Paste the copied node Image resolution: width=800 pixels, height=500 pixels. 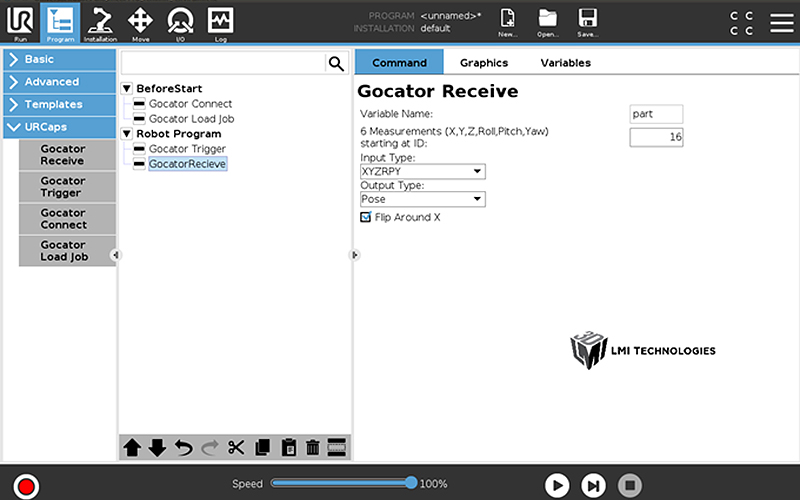click(289, 448)
